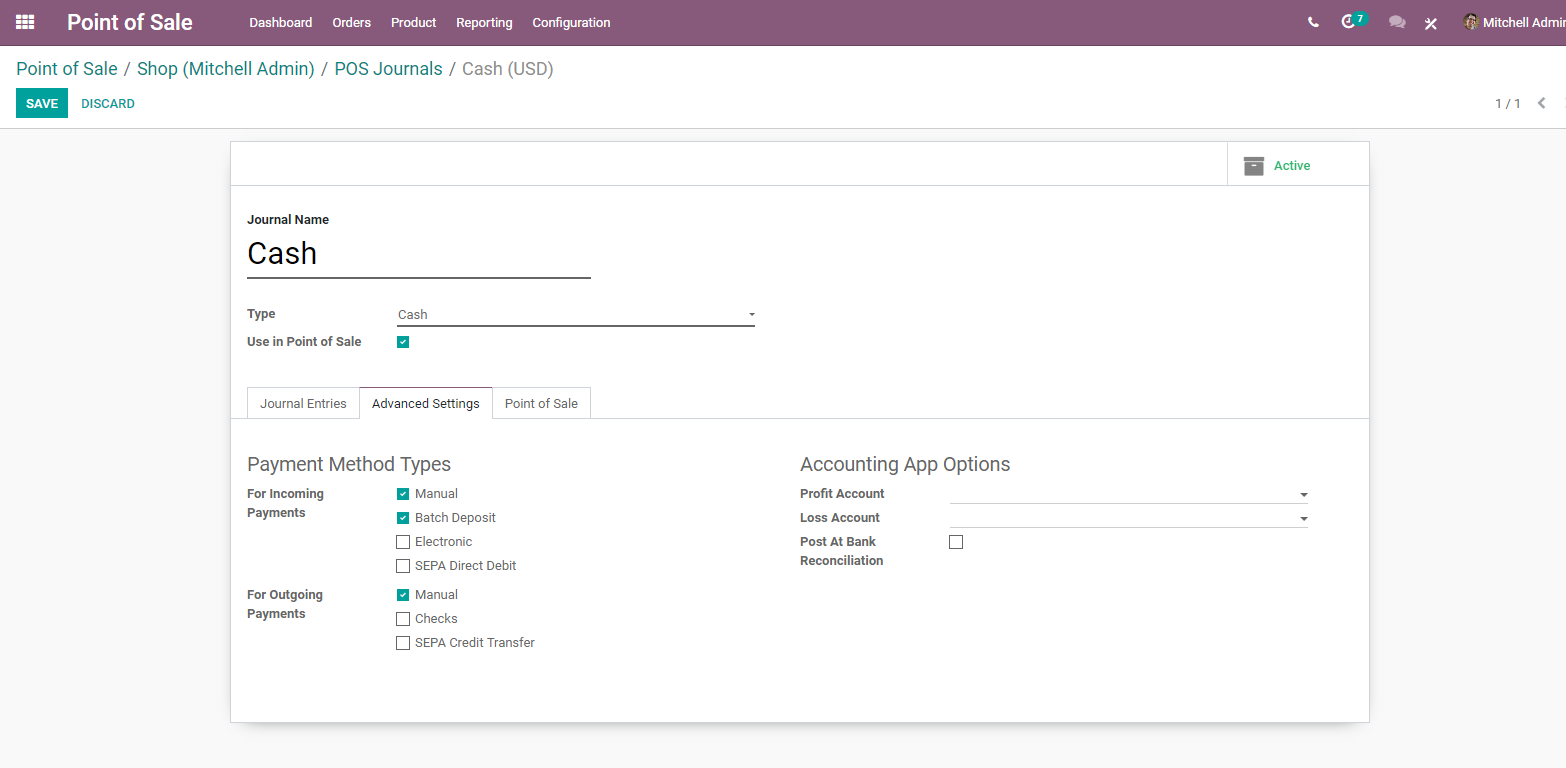1566x768 pixels.
Task: Follow the POS Journals breadcrumb link
Action: 388,69
